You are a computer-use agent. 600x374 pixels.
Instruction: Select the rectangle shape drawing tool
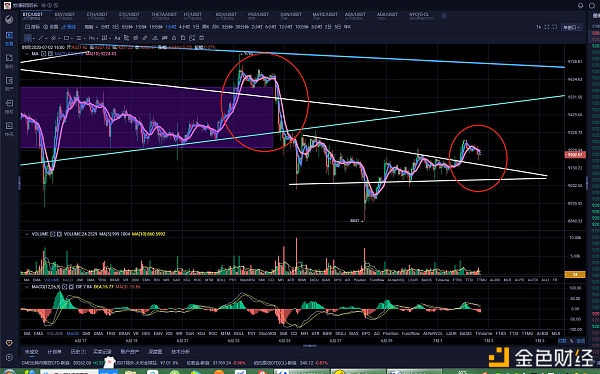(x=66, y=38)
